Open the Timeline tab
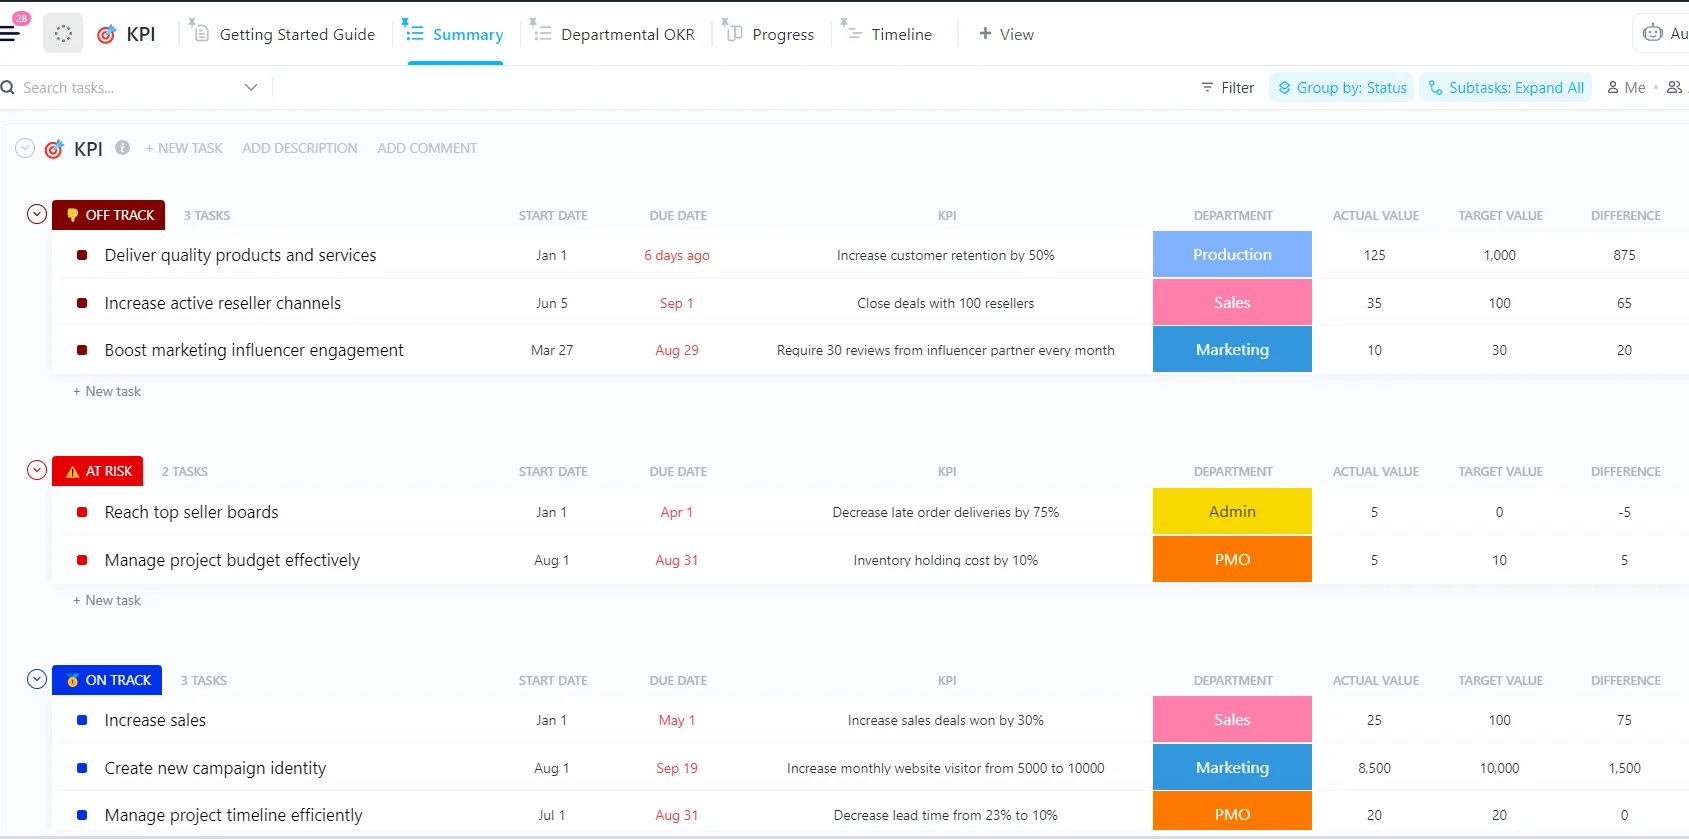Image resolution: width=1689 pixels, height=839 pixels. pos(900,34)
